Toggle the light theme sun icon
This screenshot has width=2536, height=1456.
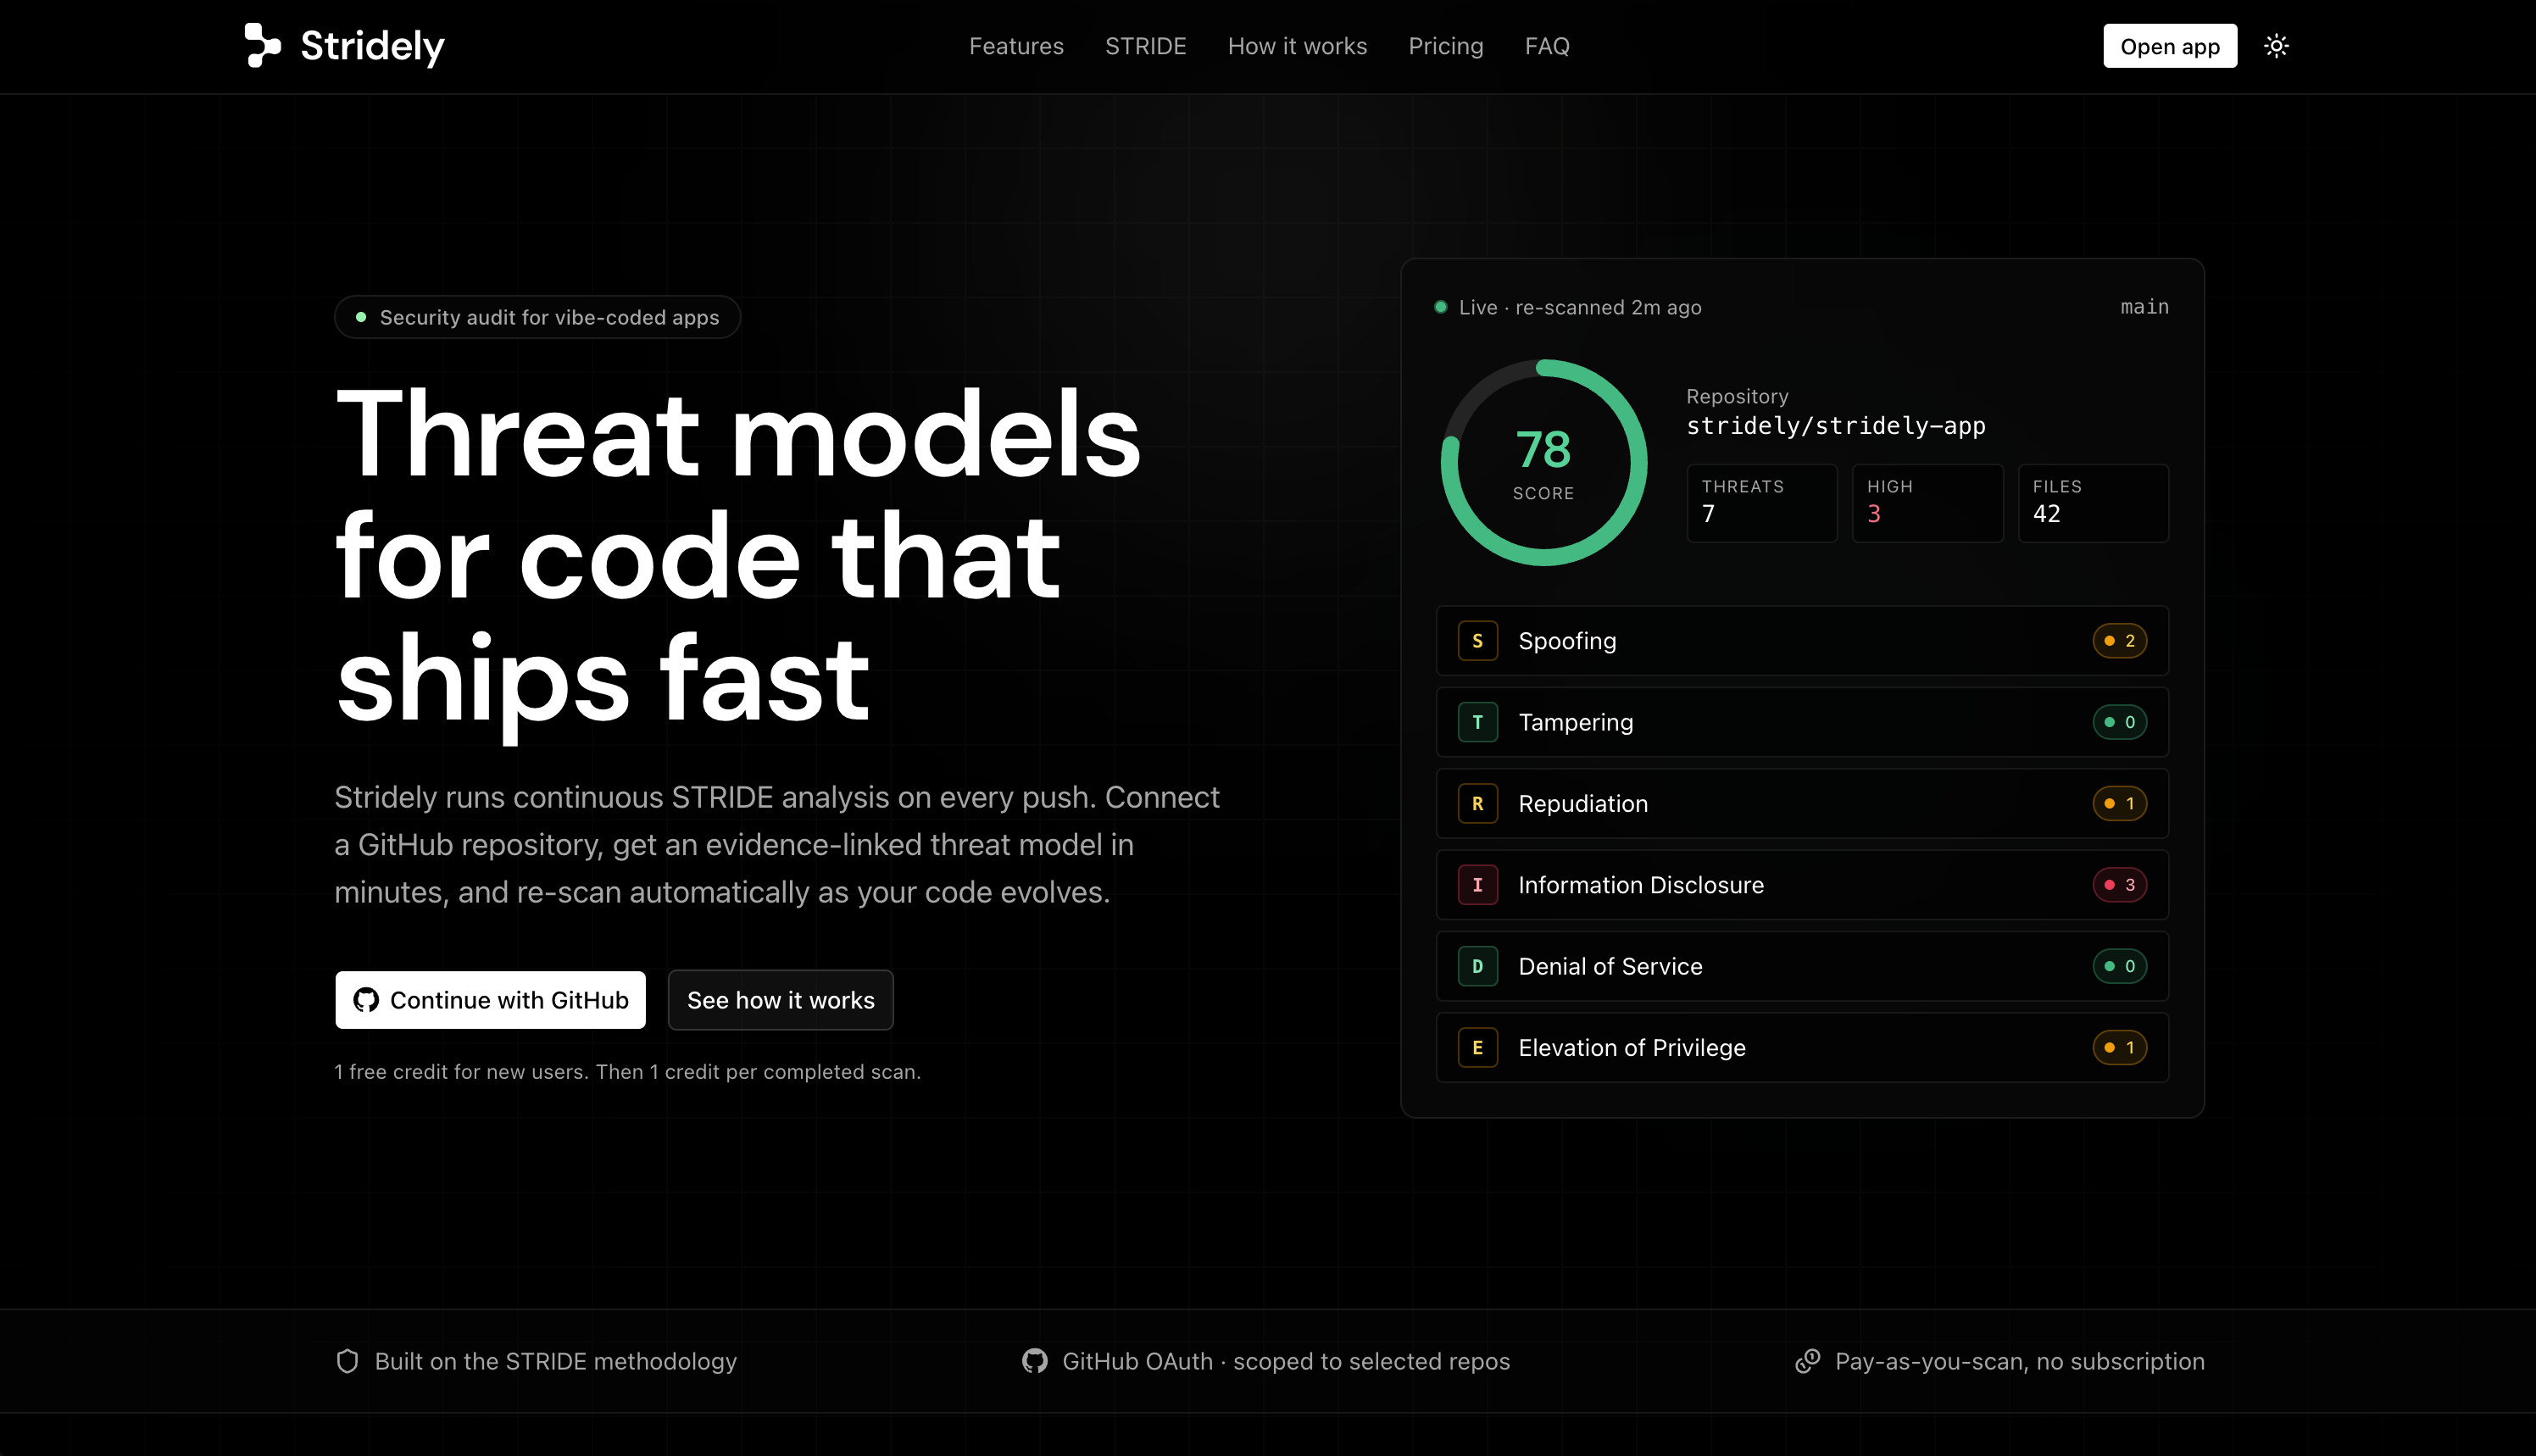pos(2276,46)
